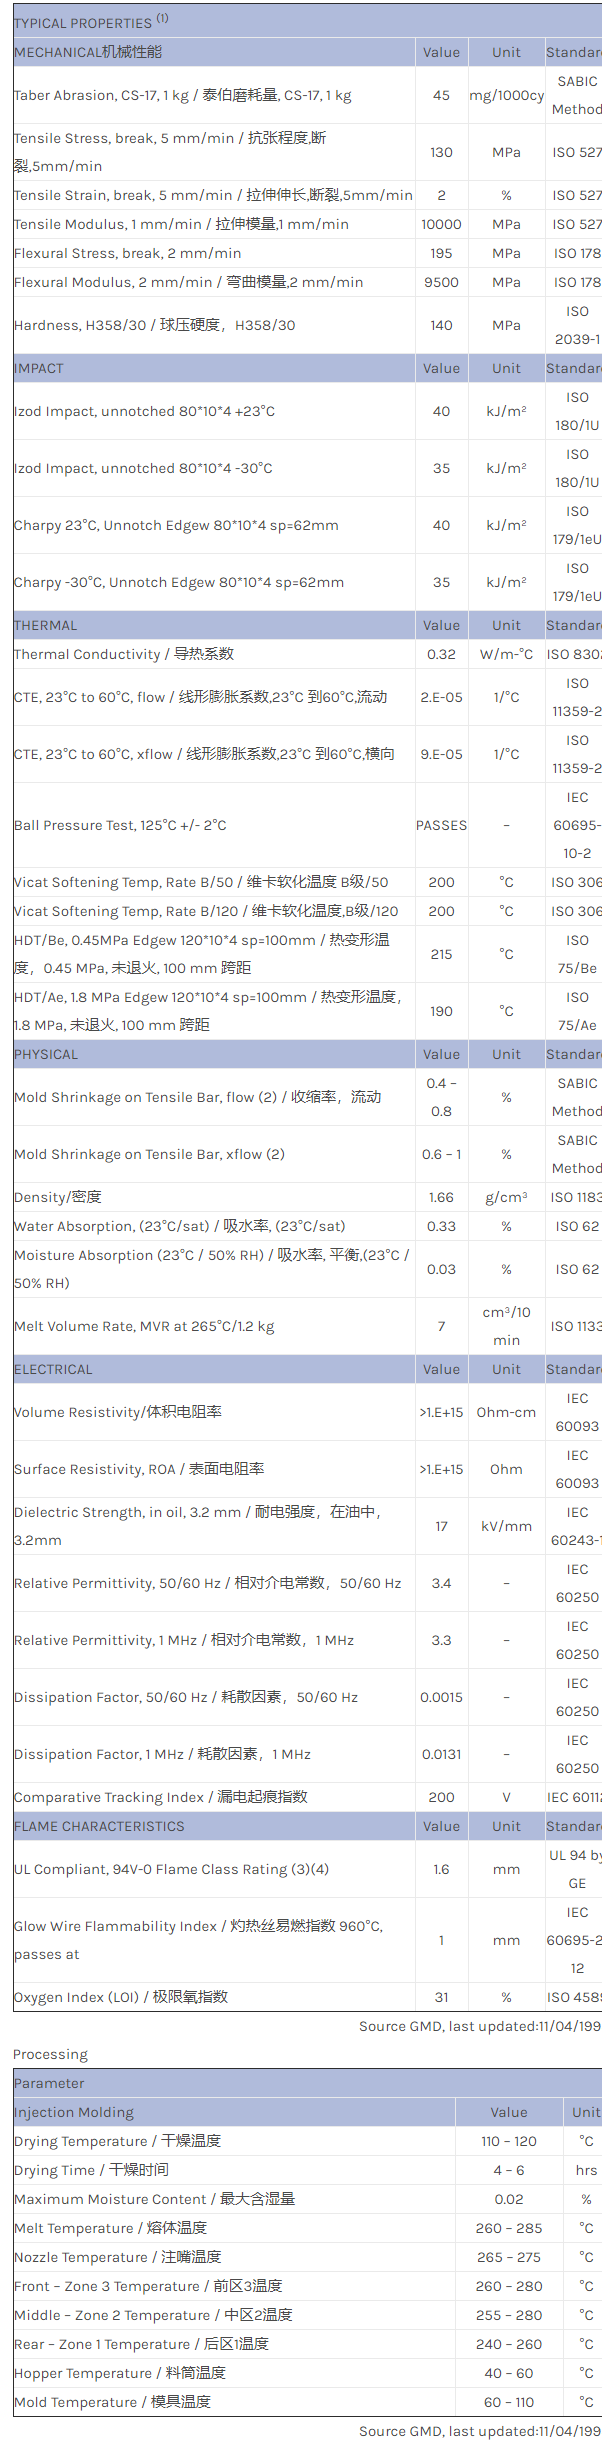
Task: Select the Comparative Tracking Index row label
Action: point(161,1798)
